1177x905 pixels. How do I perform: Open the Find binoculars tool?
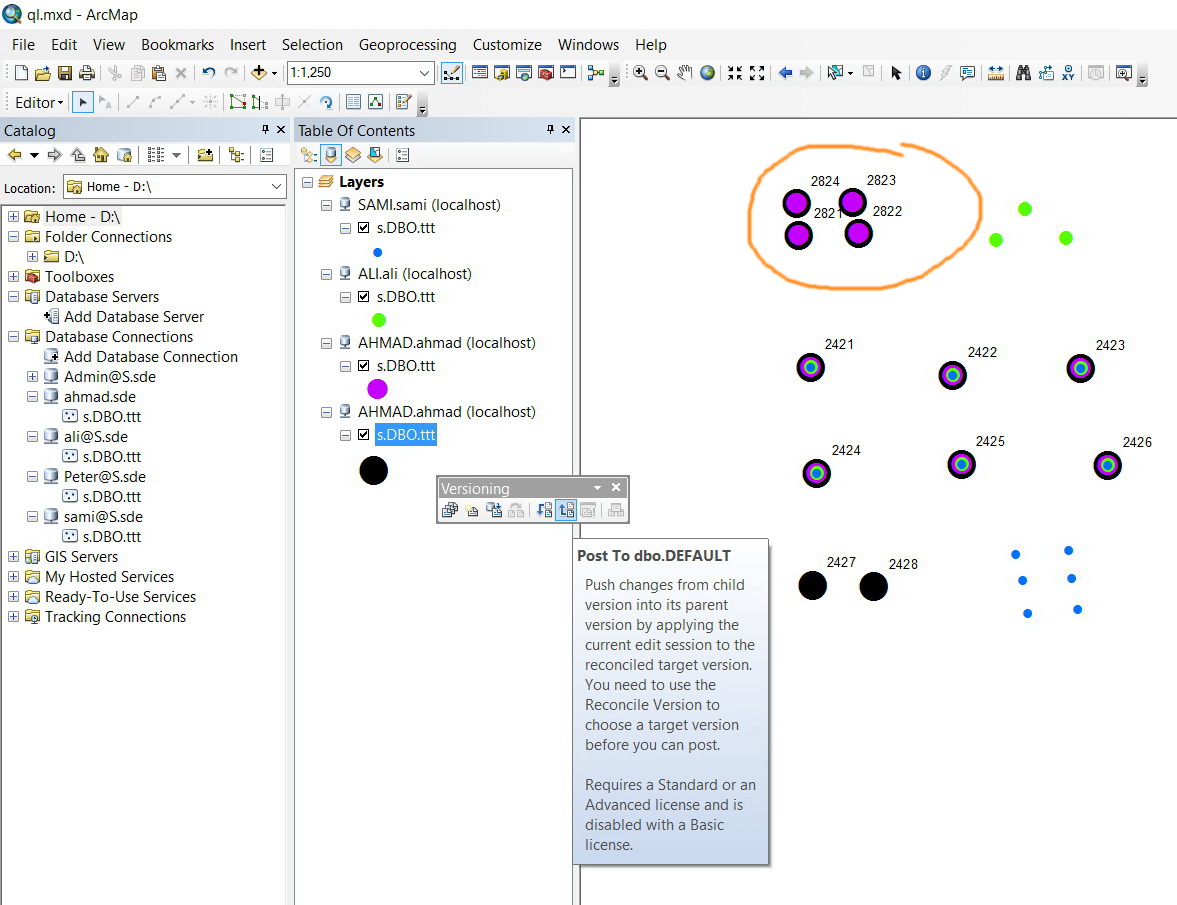click(1023, 73)
